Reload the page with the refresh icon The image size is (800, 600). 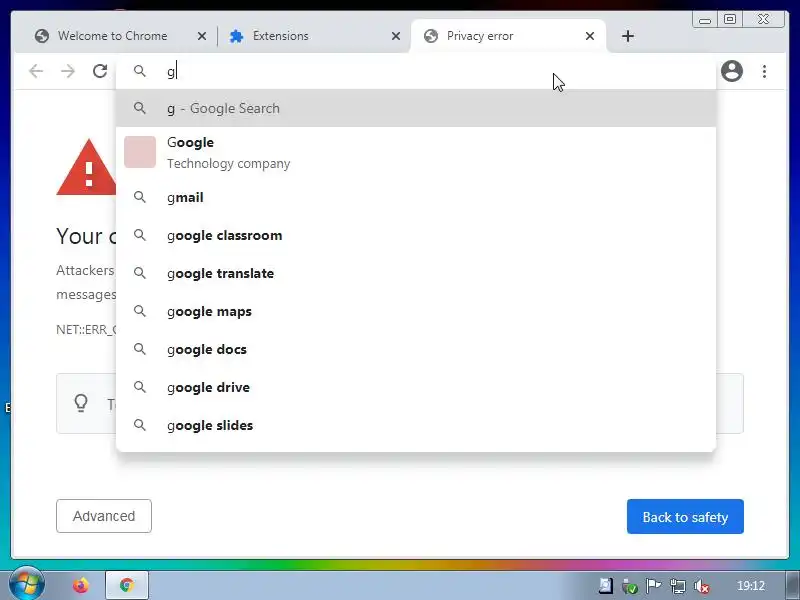tap(100, 71)
